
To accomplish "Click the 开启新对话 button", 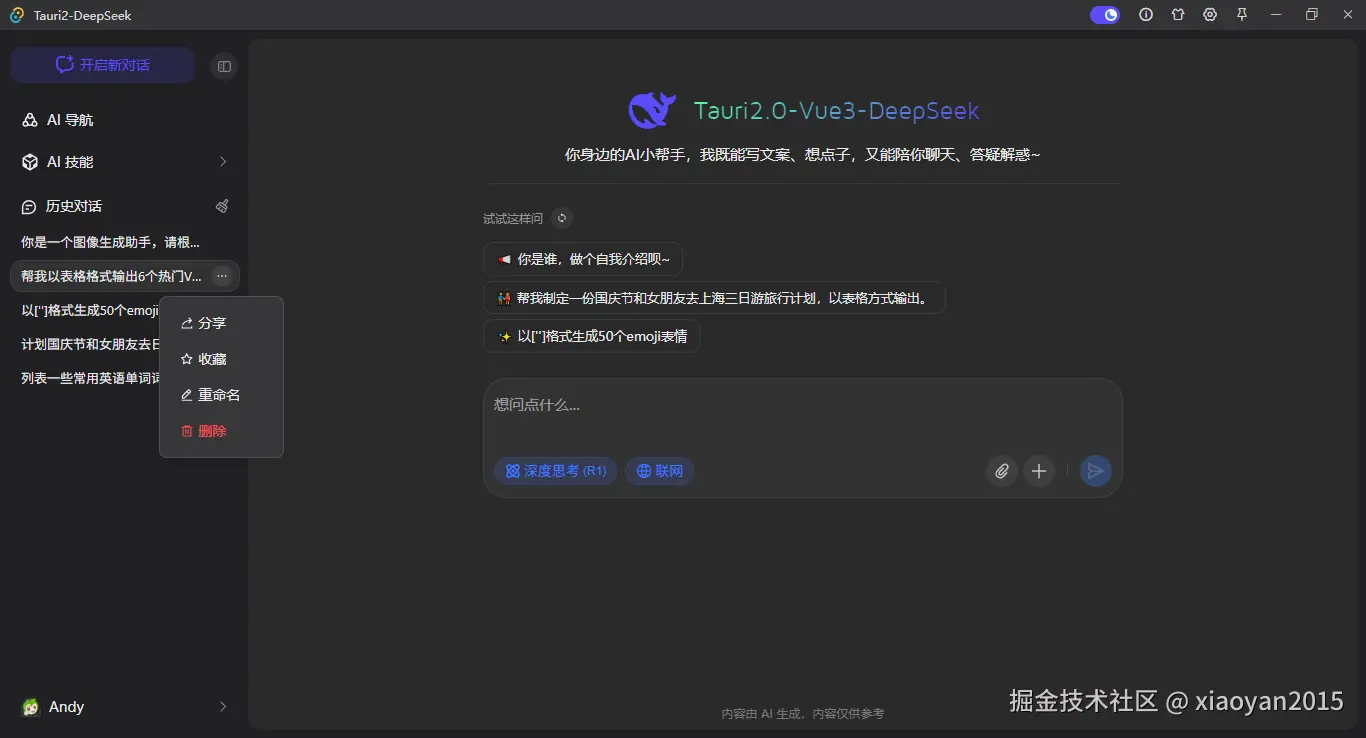I will (x=101, y=64).
